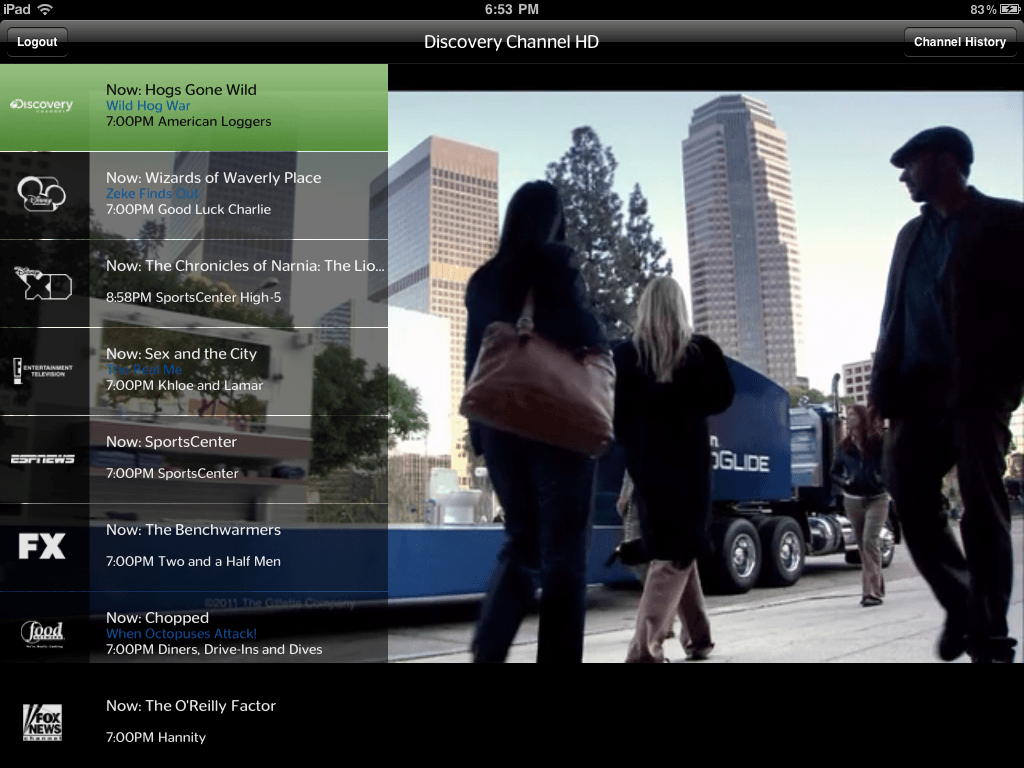This screenshot has width=1024, height=768.
Task: Tap the Disney Channel logo
Action: tap(42, 194)
